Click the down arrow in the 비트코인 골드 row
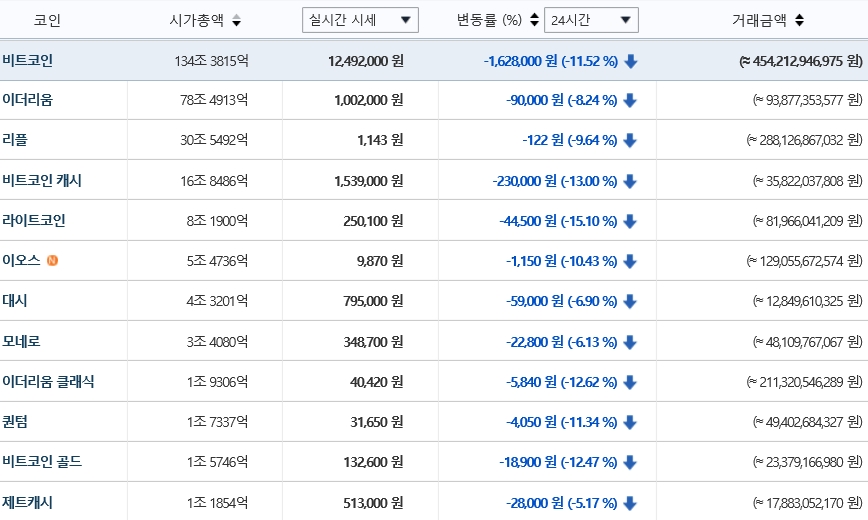The height and width of the screenshot is (520, 868). (x=630, y=462)
